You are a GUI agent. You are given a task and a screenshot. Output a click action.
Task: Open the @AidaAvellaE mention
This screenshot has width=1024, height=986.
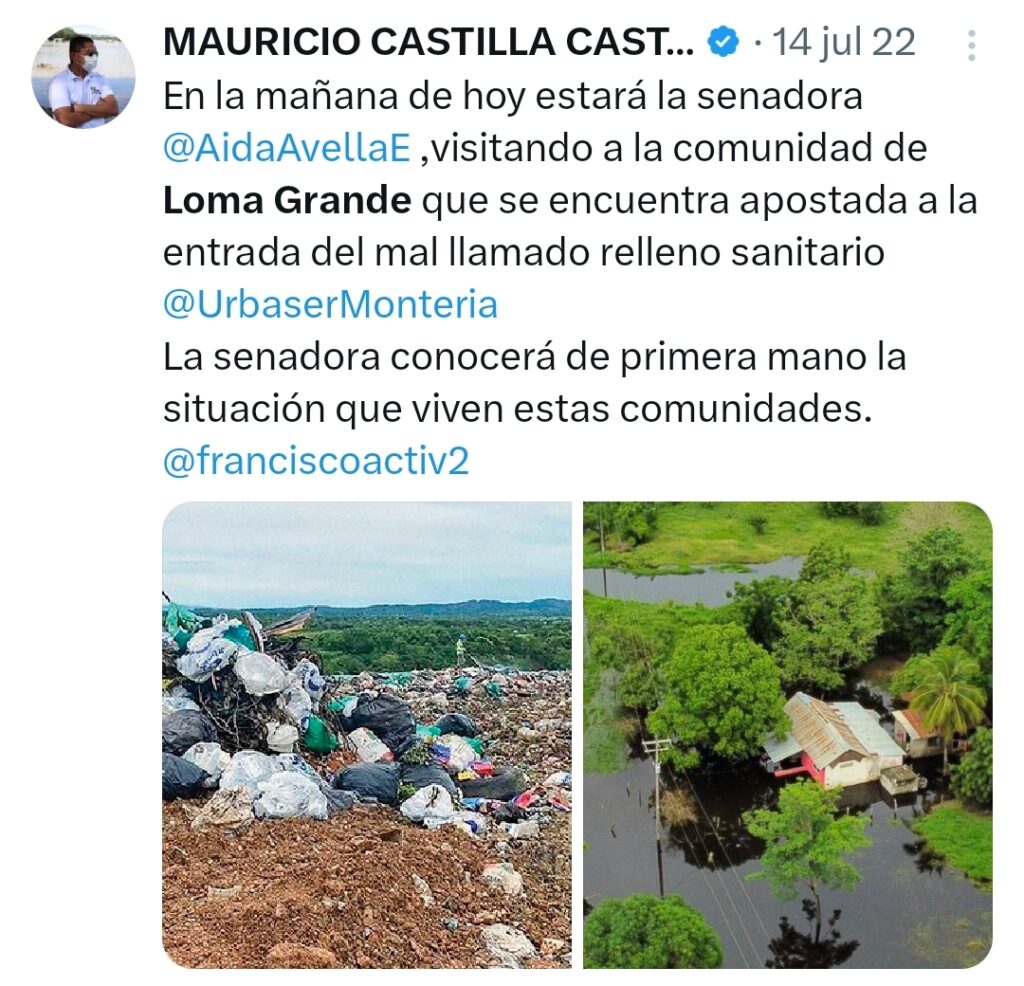coord(287,148)
